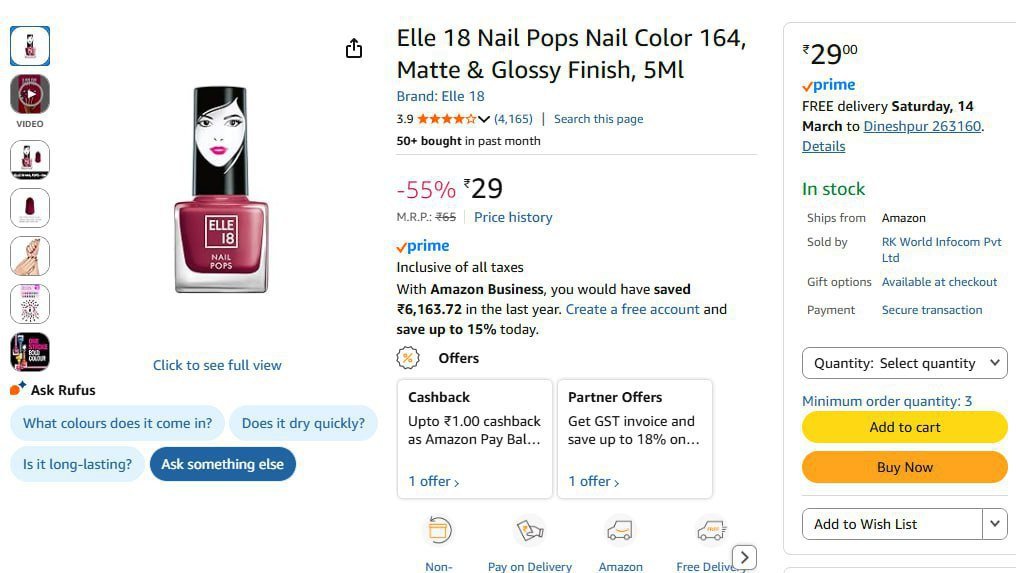
Task: Click the Pay on Delivery icon
Action: point(529,530)
